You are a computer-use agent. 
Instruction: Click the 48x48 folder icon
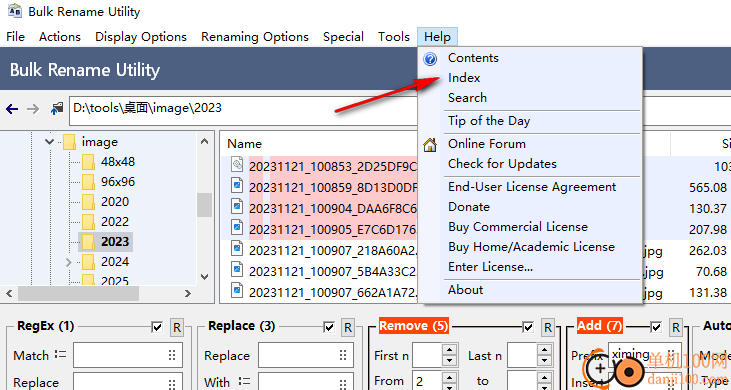point(89,162)
